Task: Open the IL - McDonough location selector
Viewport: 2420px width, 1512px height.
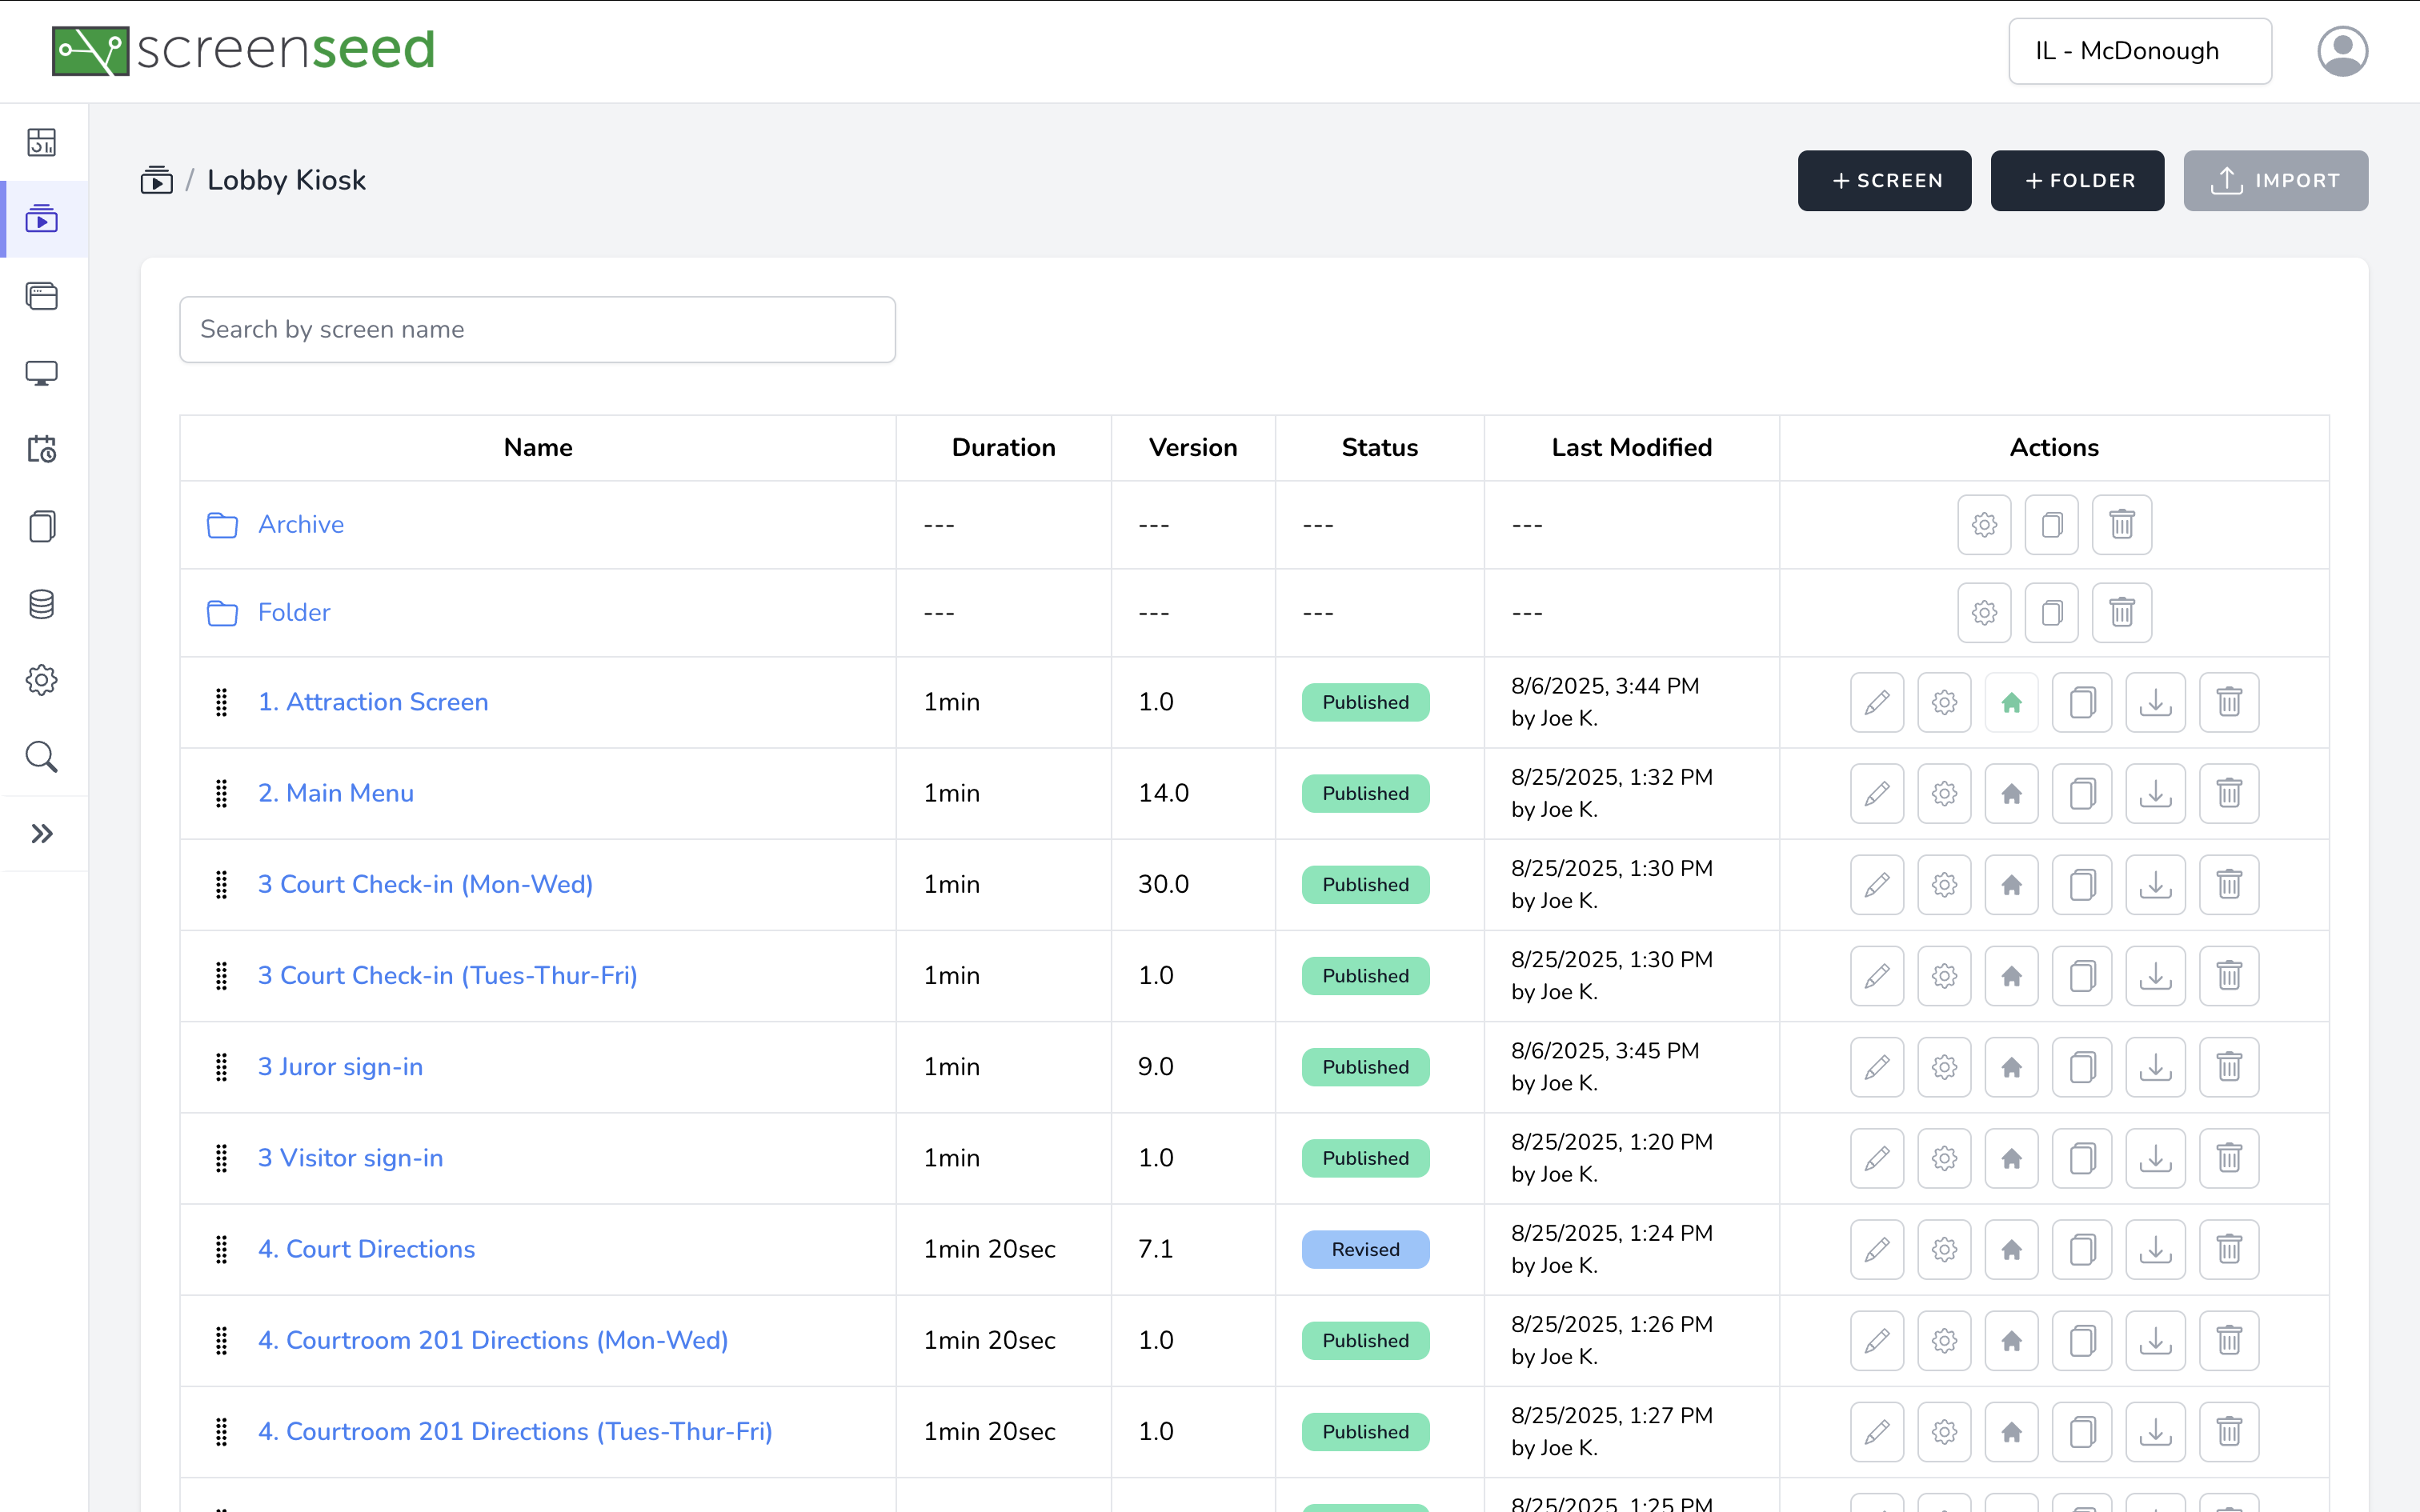Action: click(x=2139, y=51)
